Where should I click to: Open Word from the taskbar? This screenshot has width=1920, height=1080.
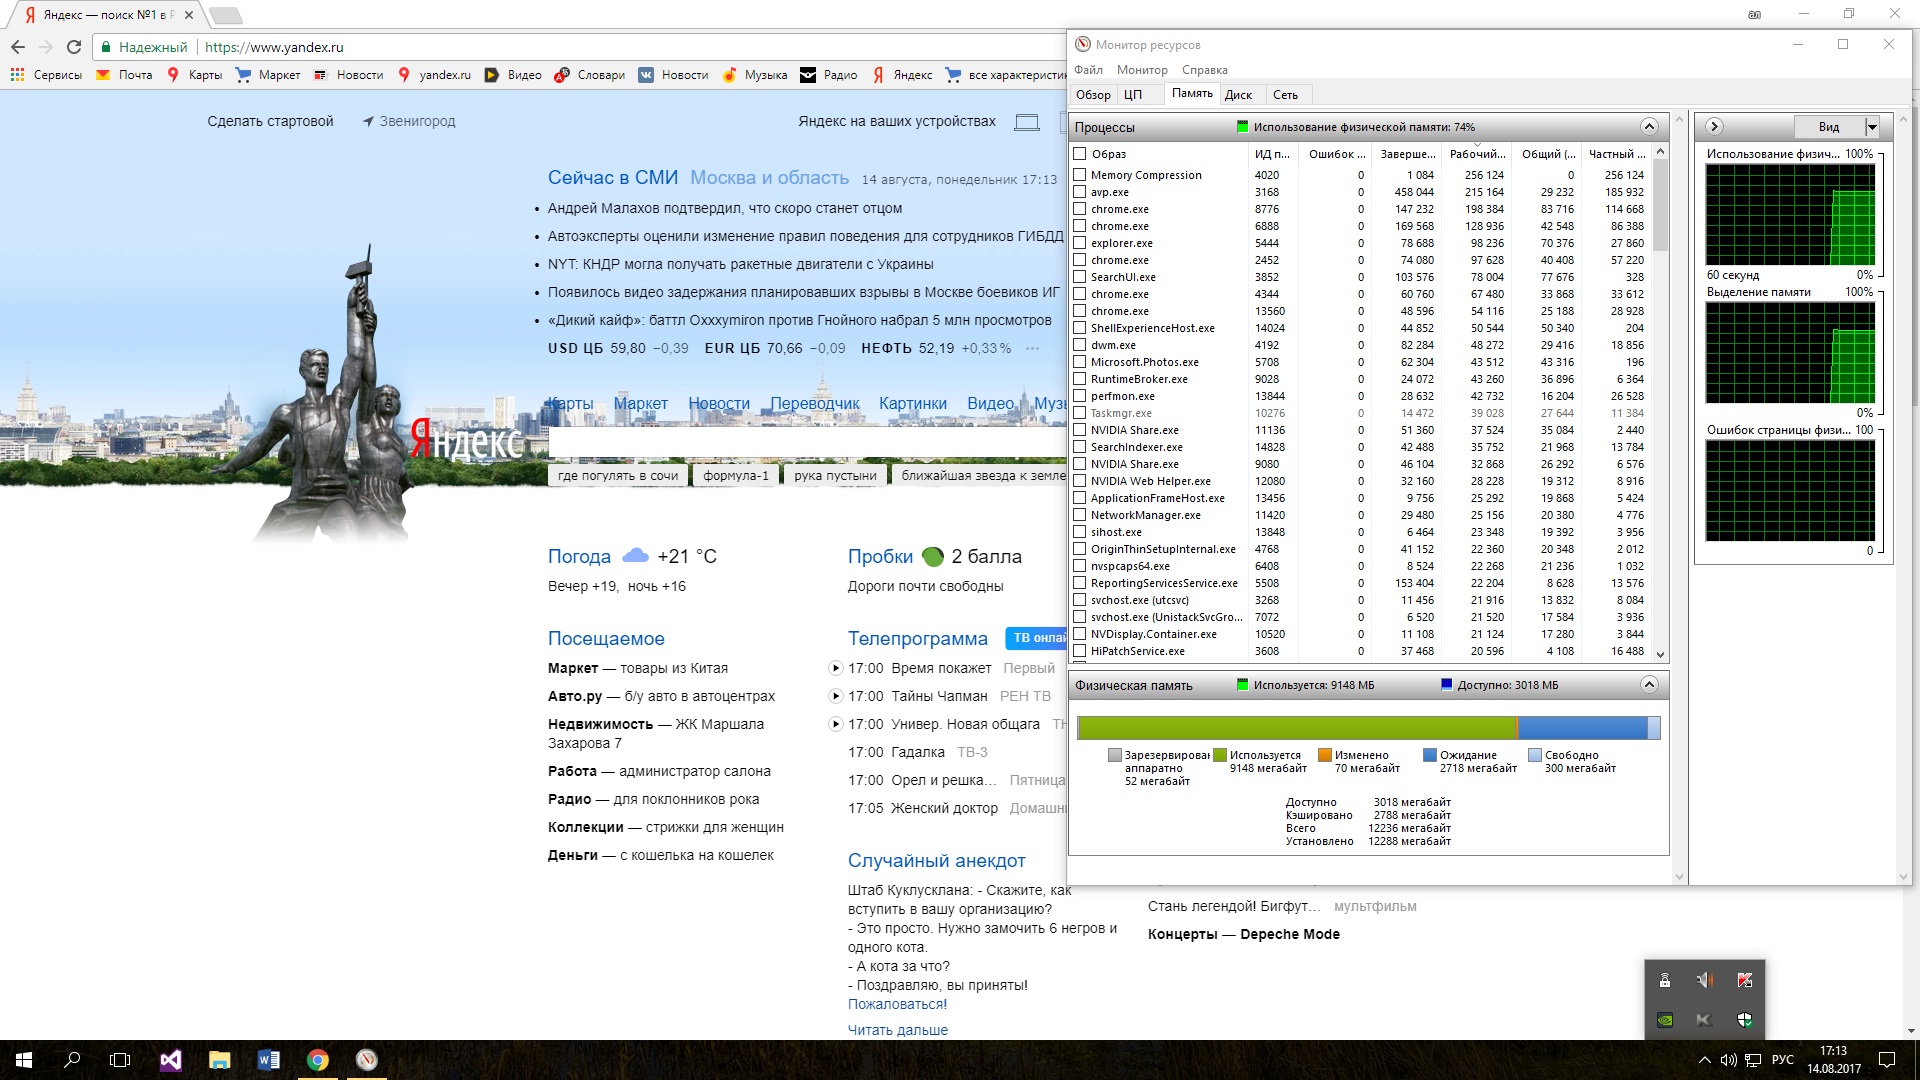[268, 1060]
